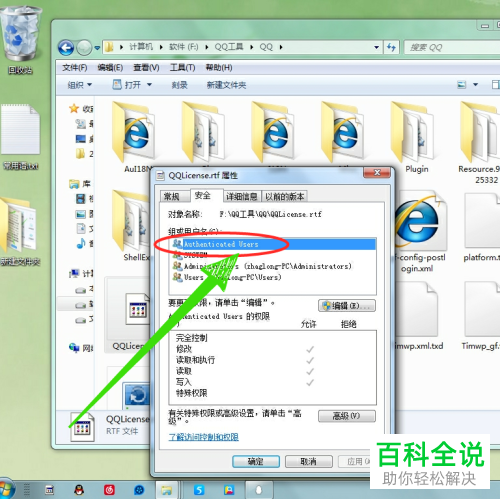The width and height of the screenshot is (500, 499).
Task: Open the Recycle Bin desktop icon
Action: click(x=21, y=39)
